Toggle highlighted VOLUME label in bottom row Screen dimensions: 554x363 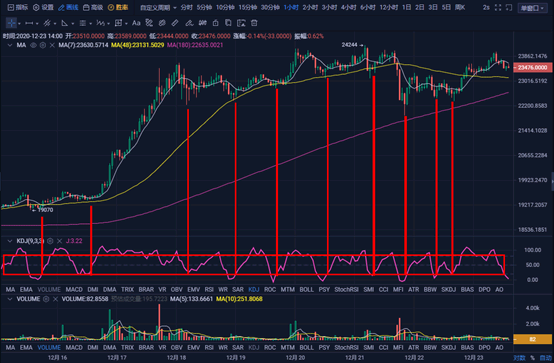tap(49, 347)
